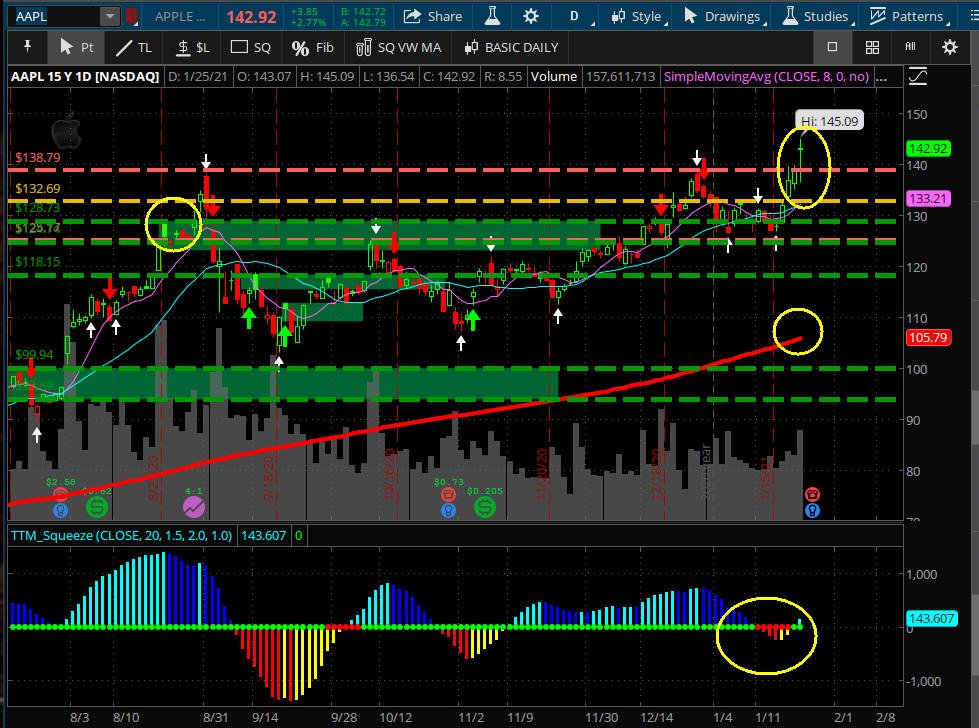Screen dimensions: 979x728
Task: Click the purple 4:1 split icon
Action: pos(194,506)
